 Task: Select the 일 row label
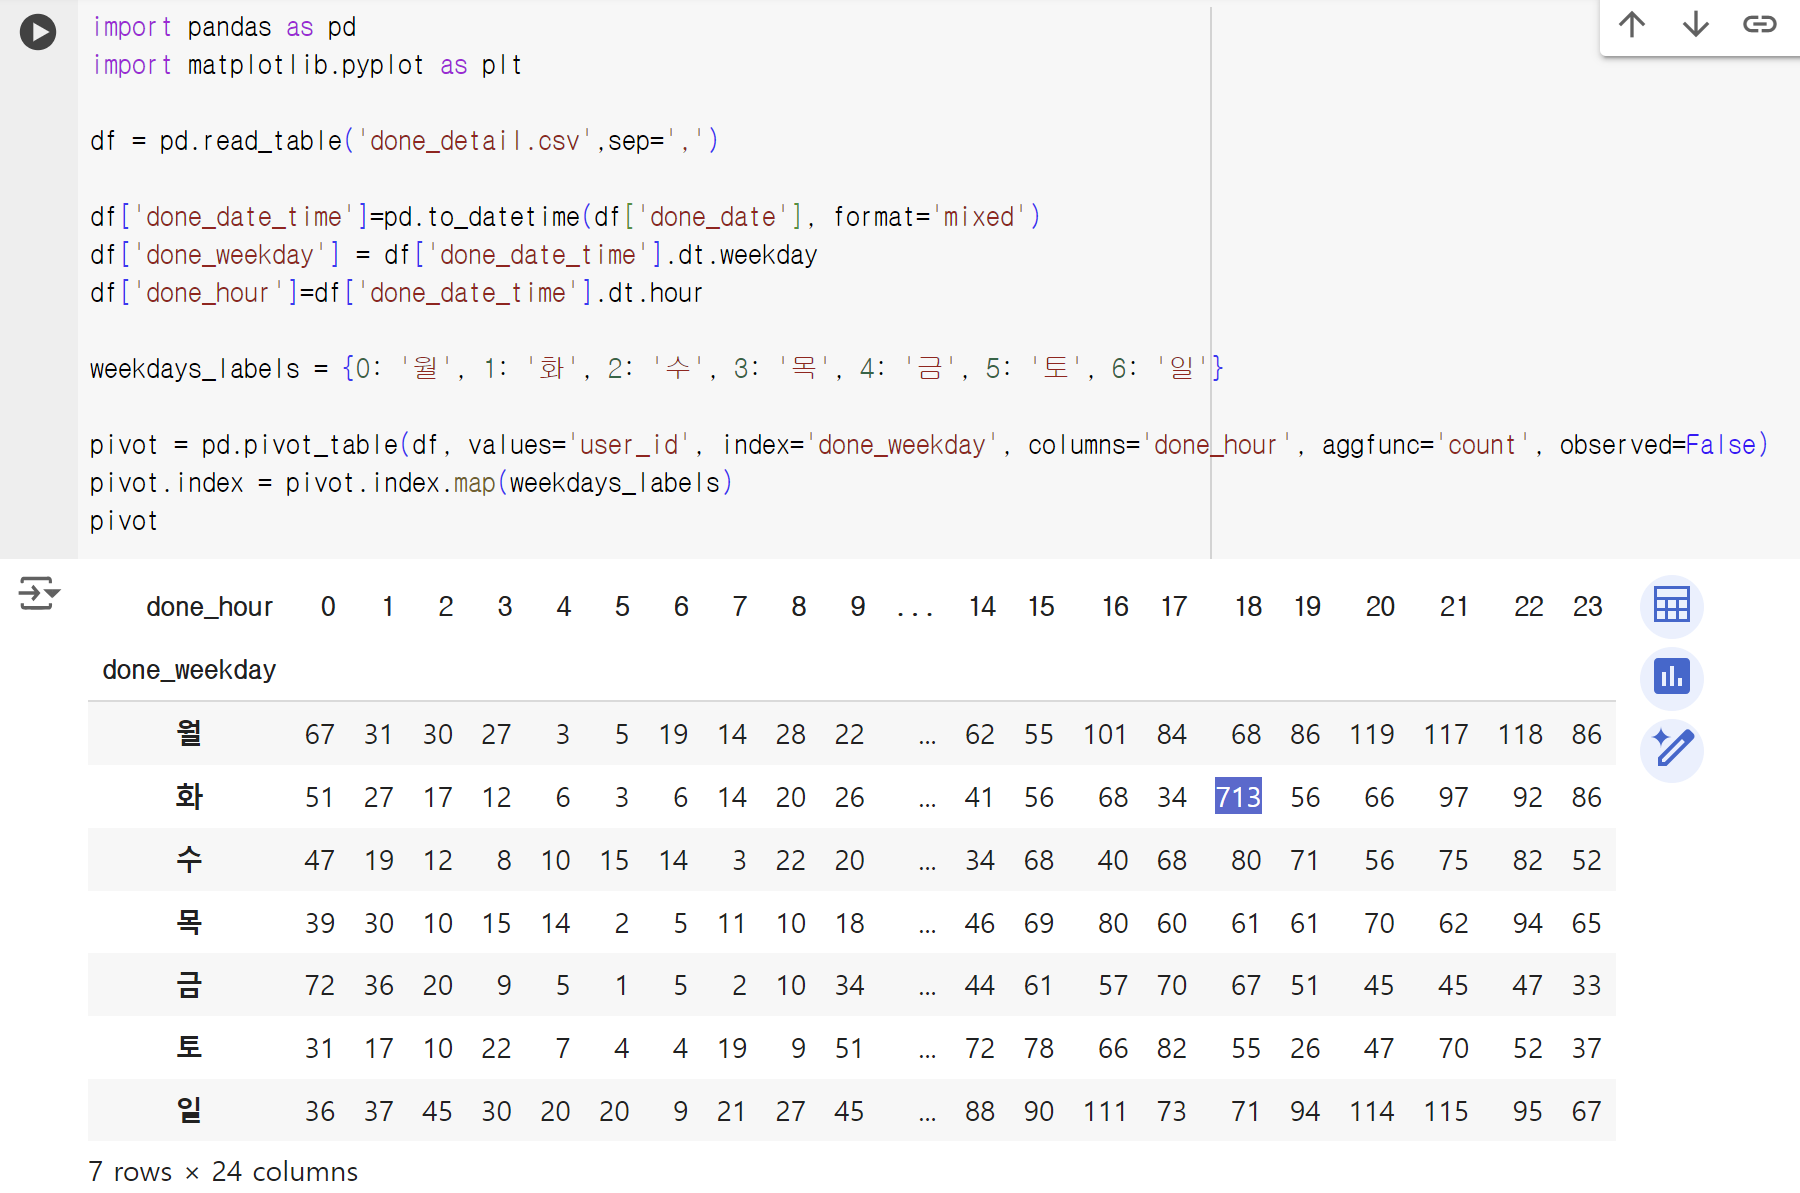[189, 1110]
